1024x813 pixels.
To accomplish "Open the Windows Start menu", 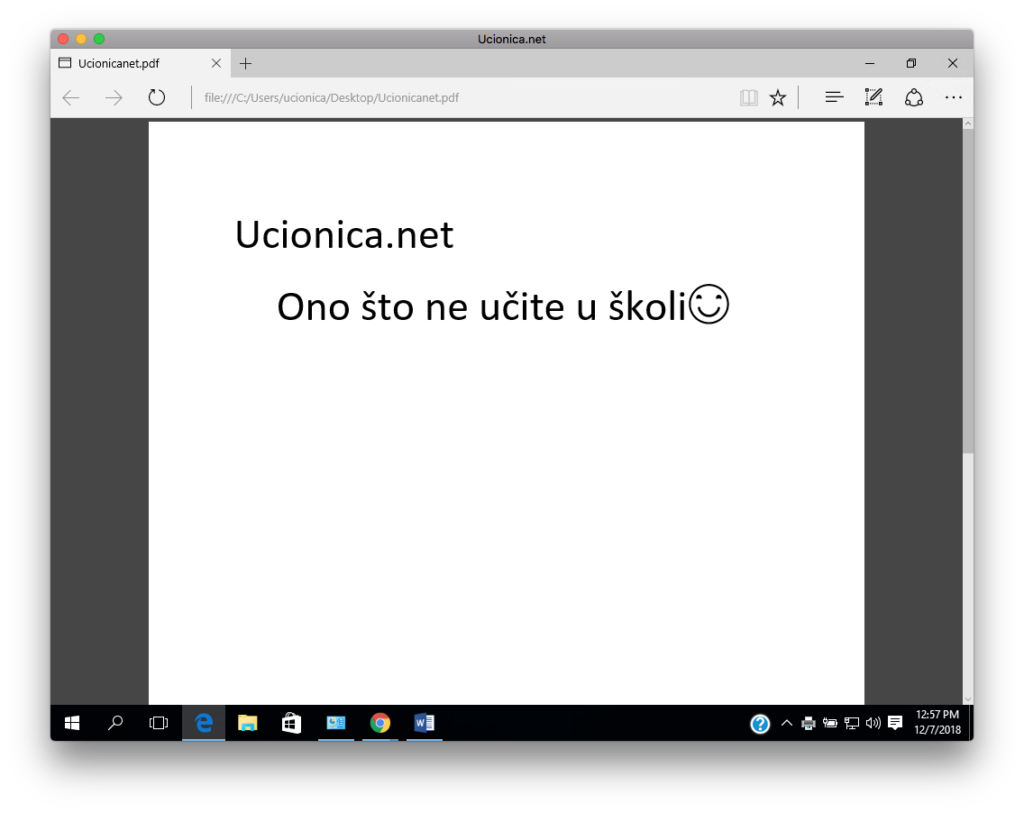I will coord(72,723).
